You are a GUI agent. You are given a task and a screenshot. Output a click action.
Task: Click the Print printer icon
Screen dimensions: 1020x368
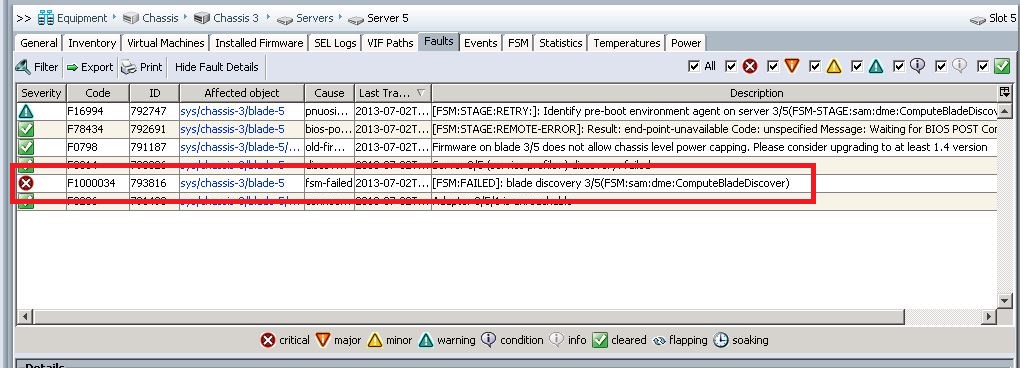coord(129,67)
